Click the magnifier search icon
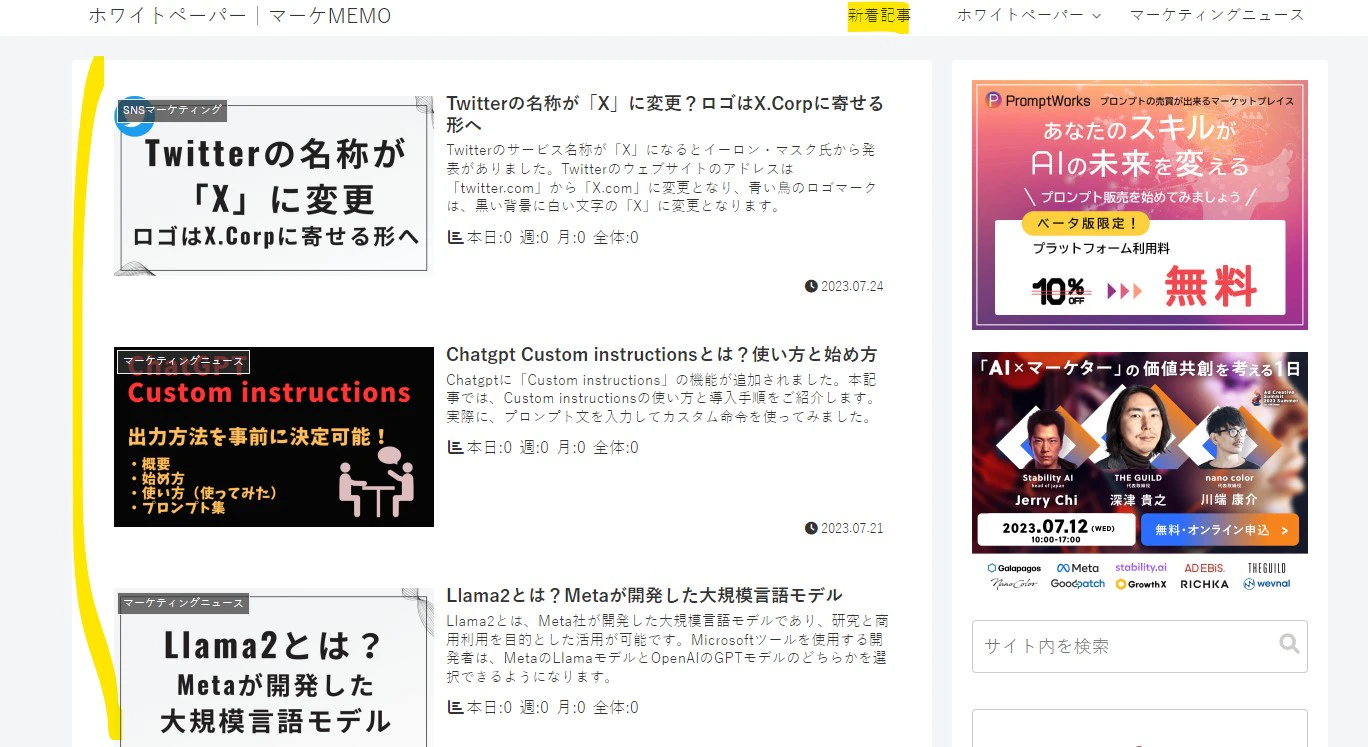 (1289, 644)
